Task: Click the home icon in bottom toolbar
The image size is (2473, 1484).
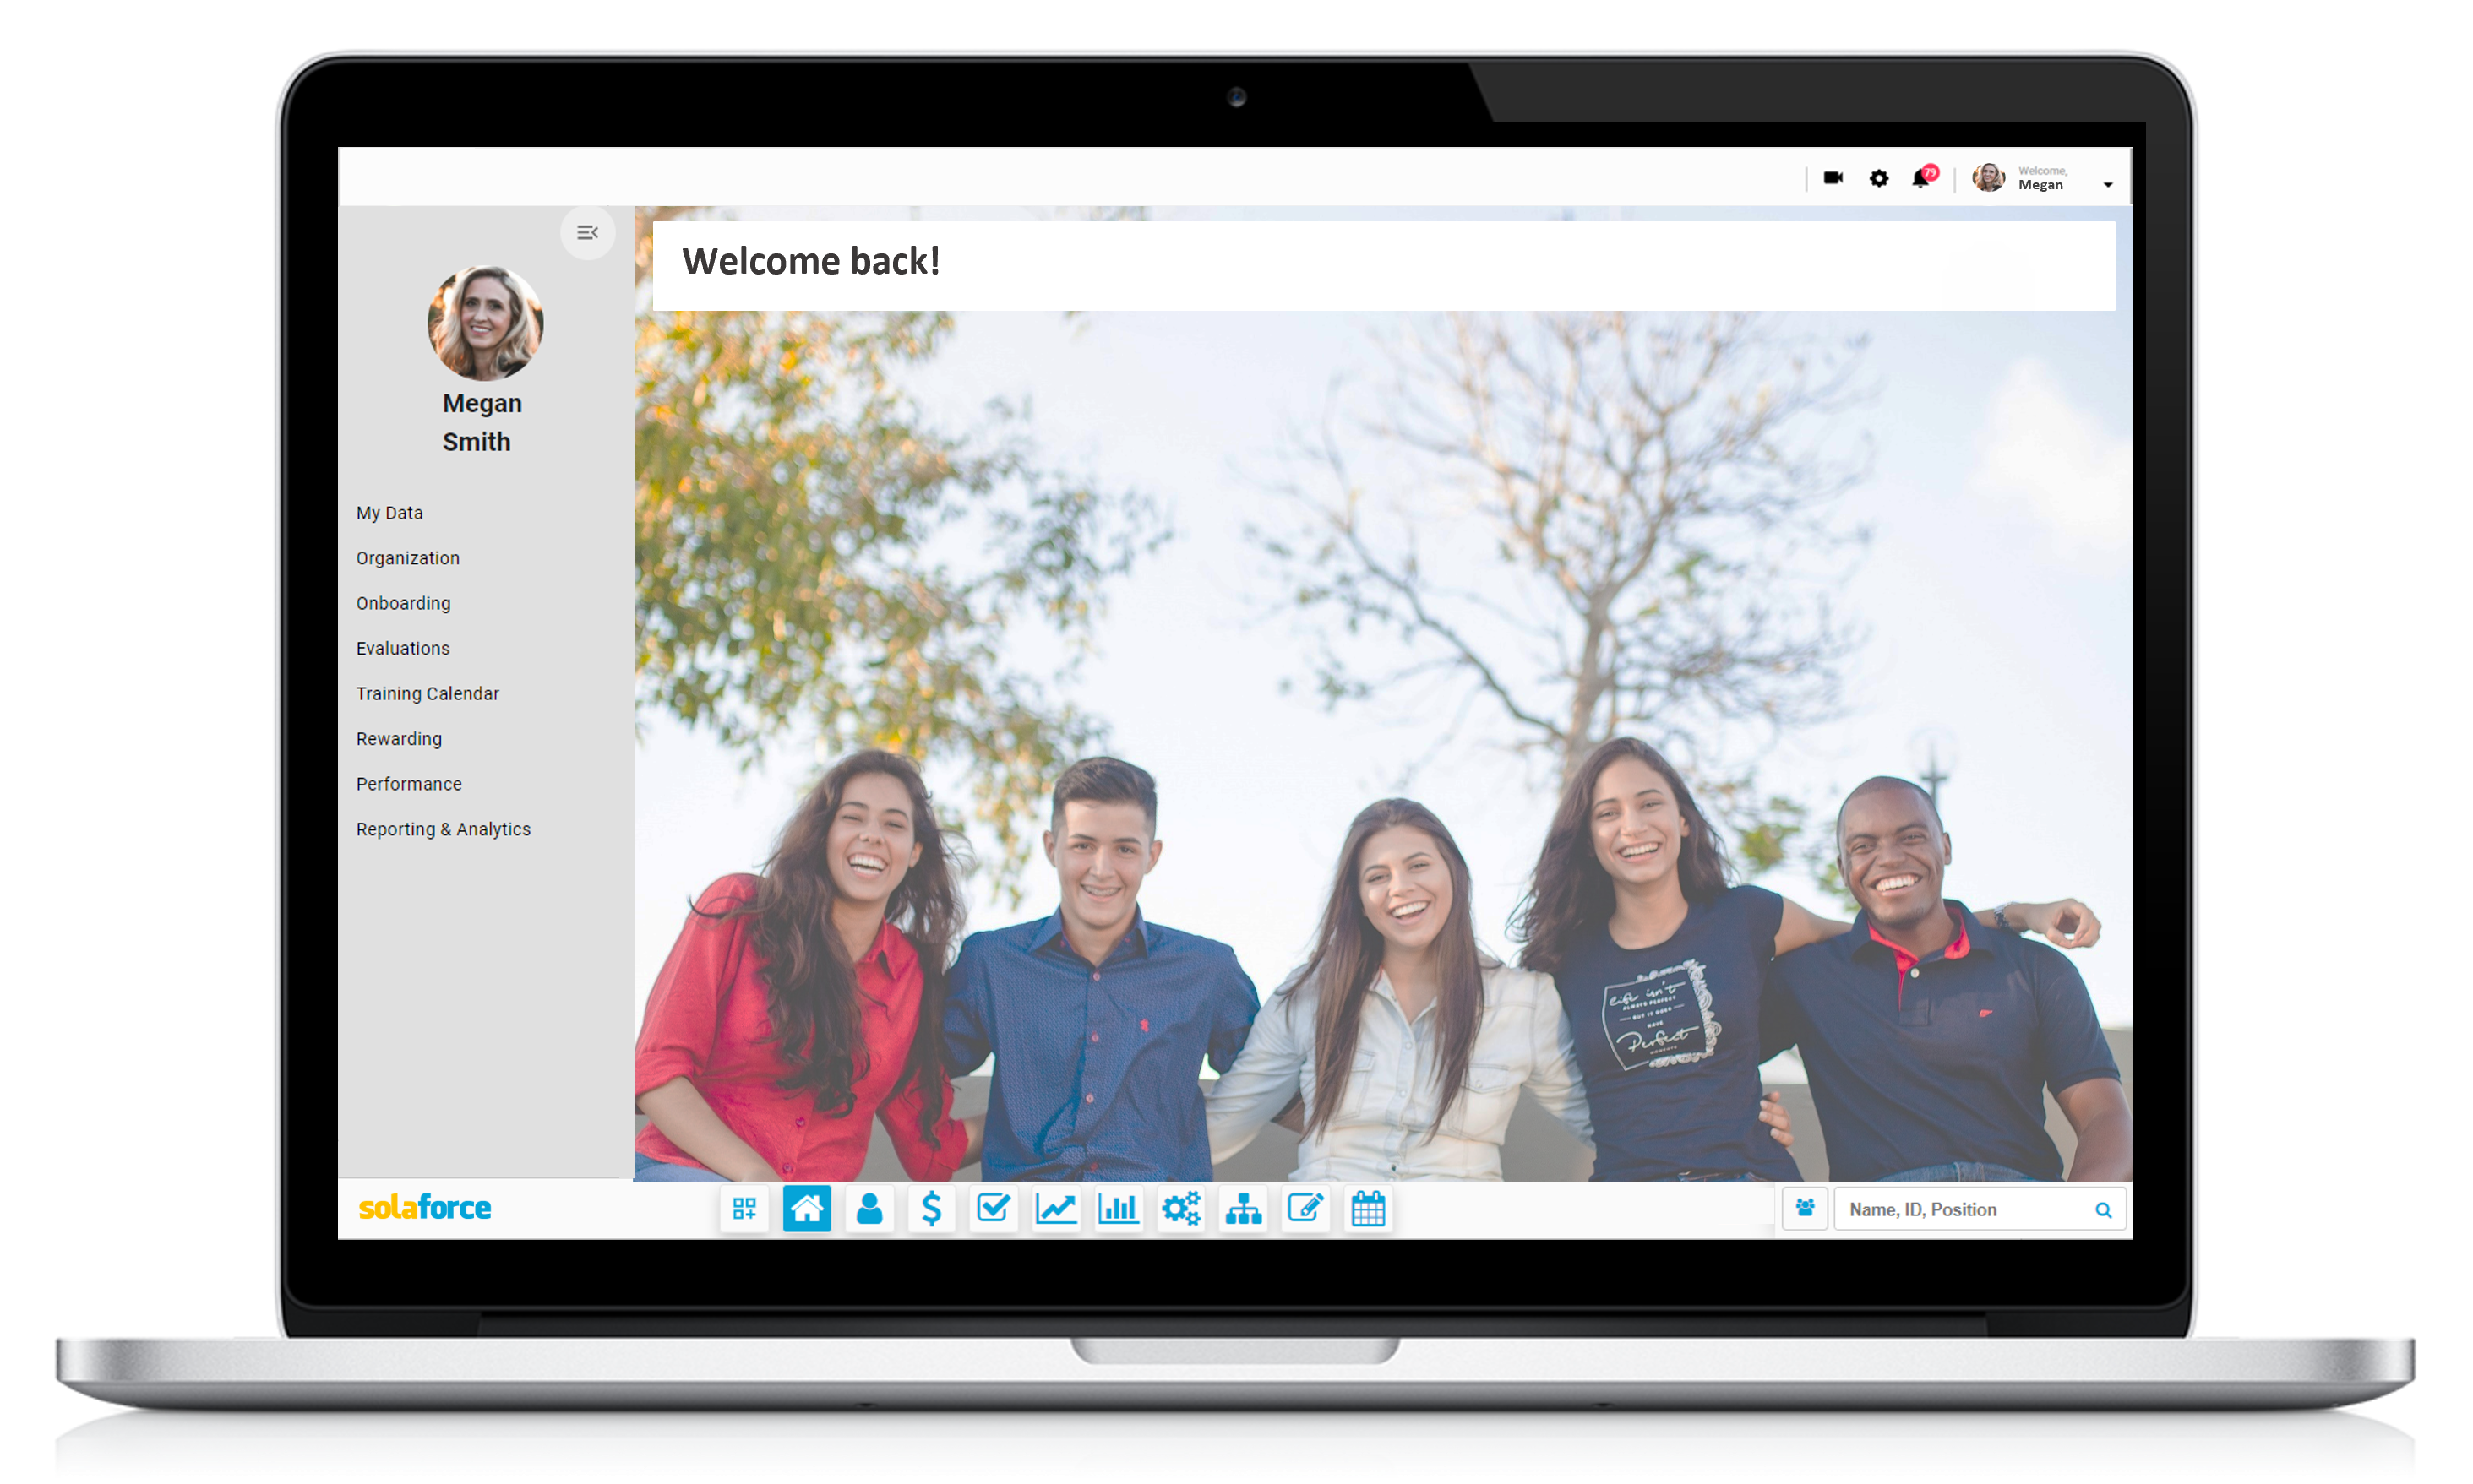Action: 807,1210
